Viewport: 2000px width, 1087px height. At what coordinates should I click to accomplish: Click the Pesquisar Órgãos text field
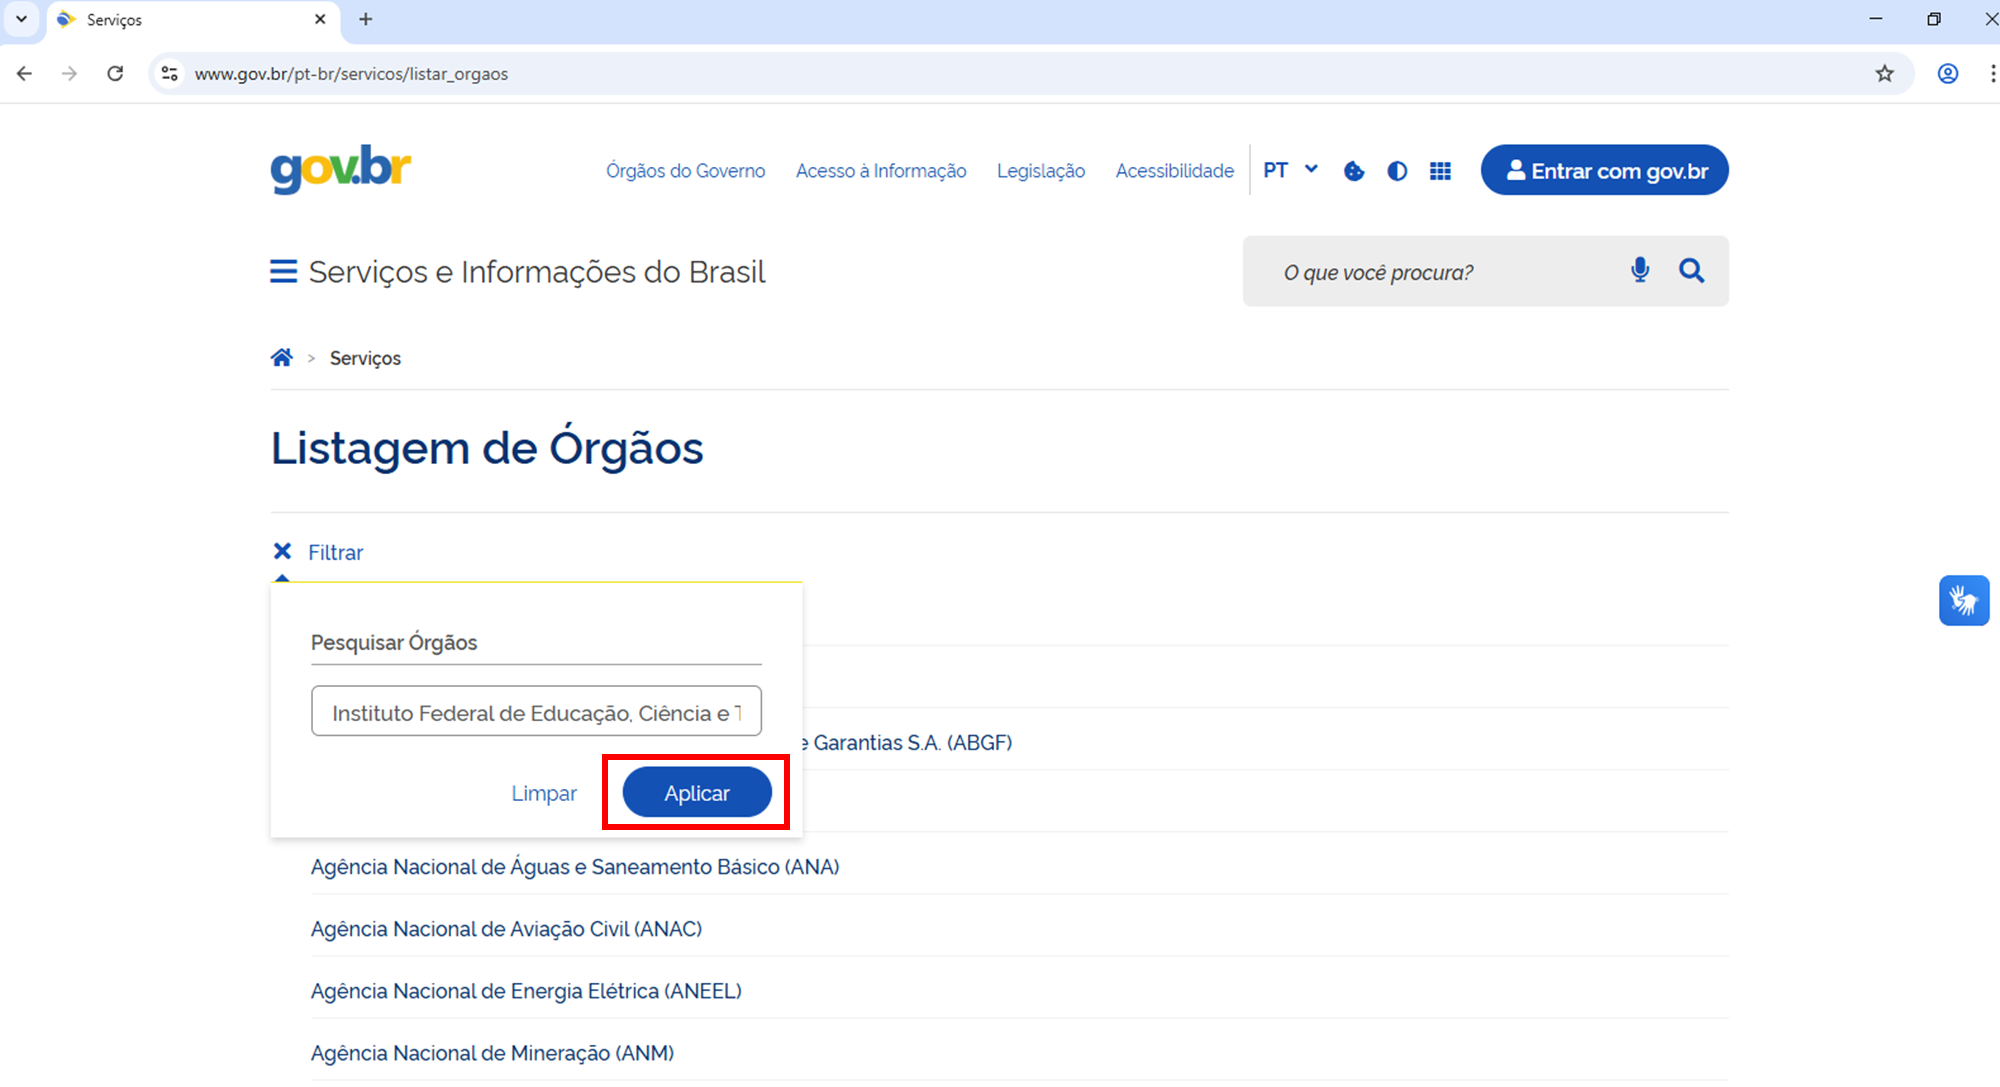tap(536, 711)
